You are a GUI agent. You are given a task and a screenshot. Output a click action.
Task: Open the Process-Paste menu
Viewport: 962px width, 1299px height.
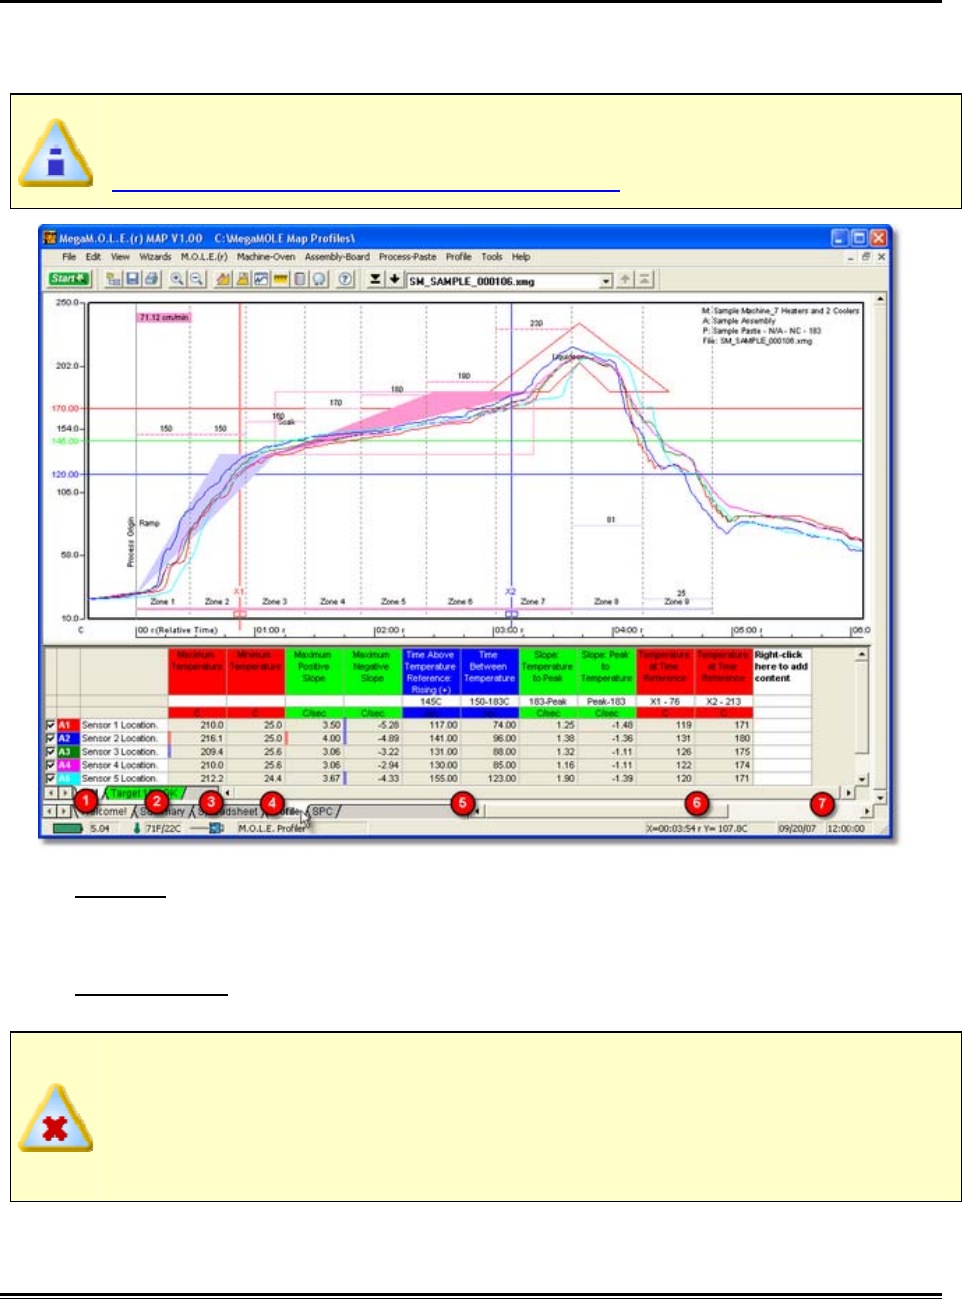(x=407, y=257)
